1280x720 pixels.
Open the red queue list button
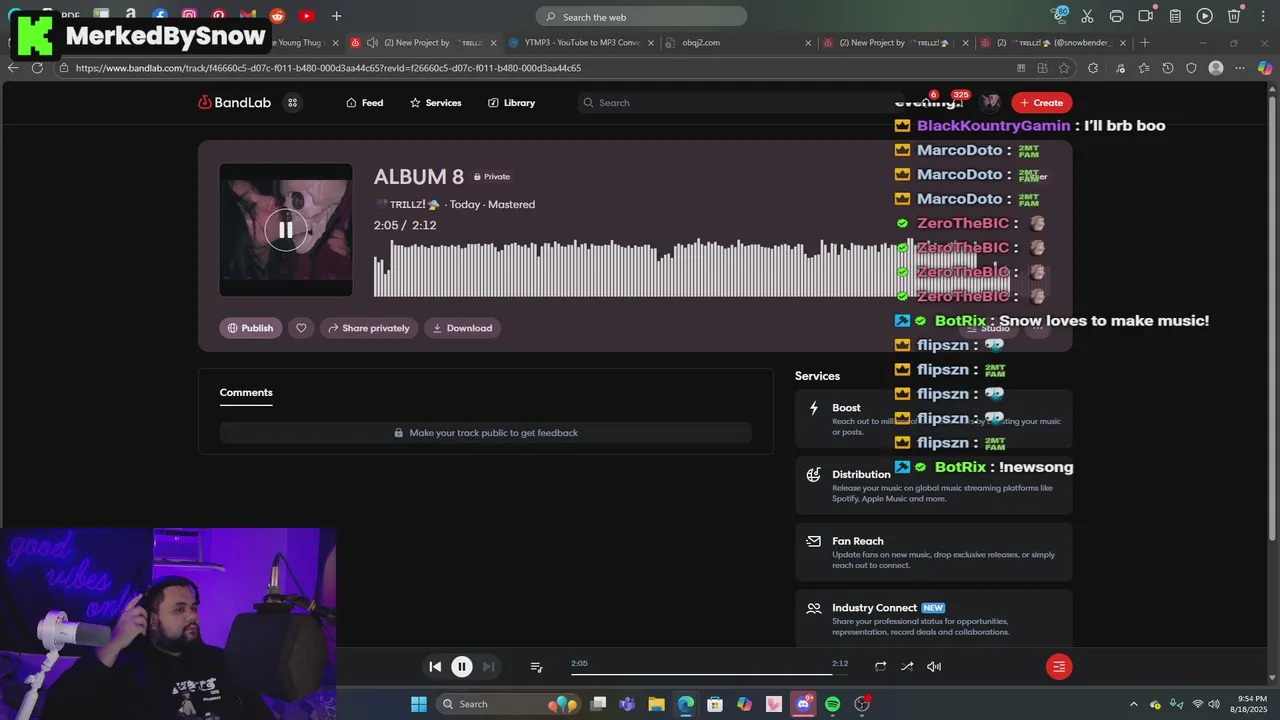[x=1059, y=667]
